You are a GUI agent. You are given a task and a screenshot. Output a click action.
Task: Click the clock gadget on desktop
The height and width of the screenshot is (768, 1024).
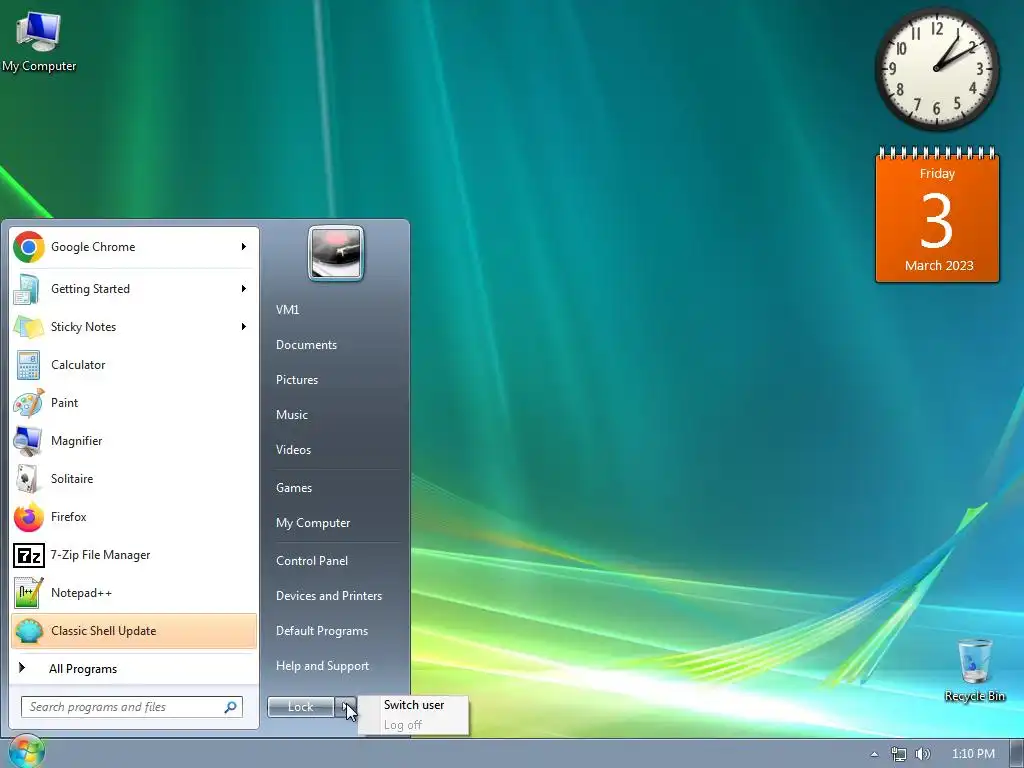tap(936, 69)
